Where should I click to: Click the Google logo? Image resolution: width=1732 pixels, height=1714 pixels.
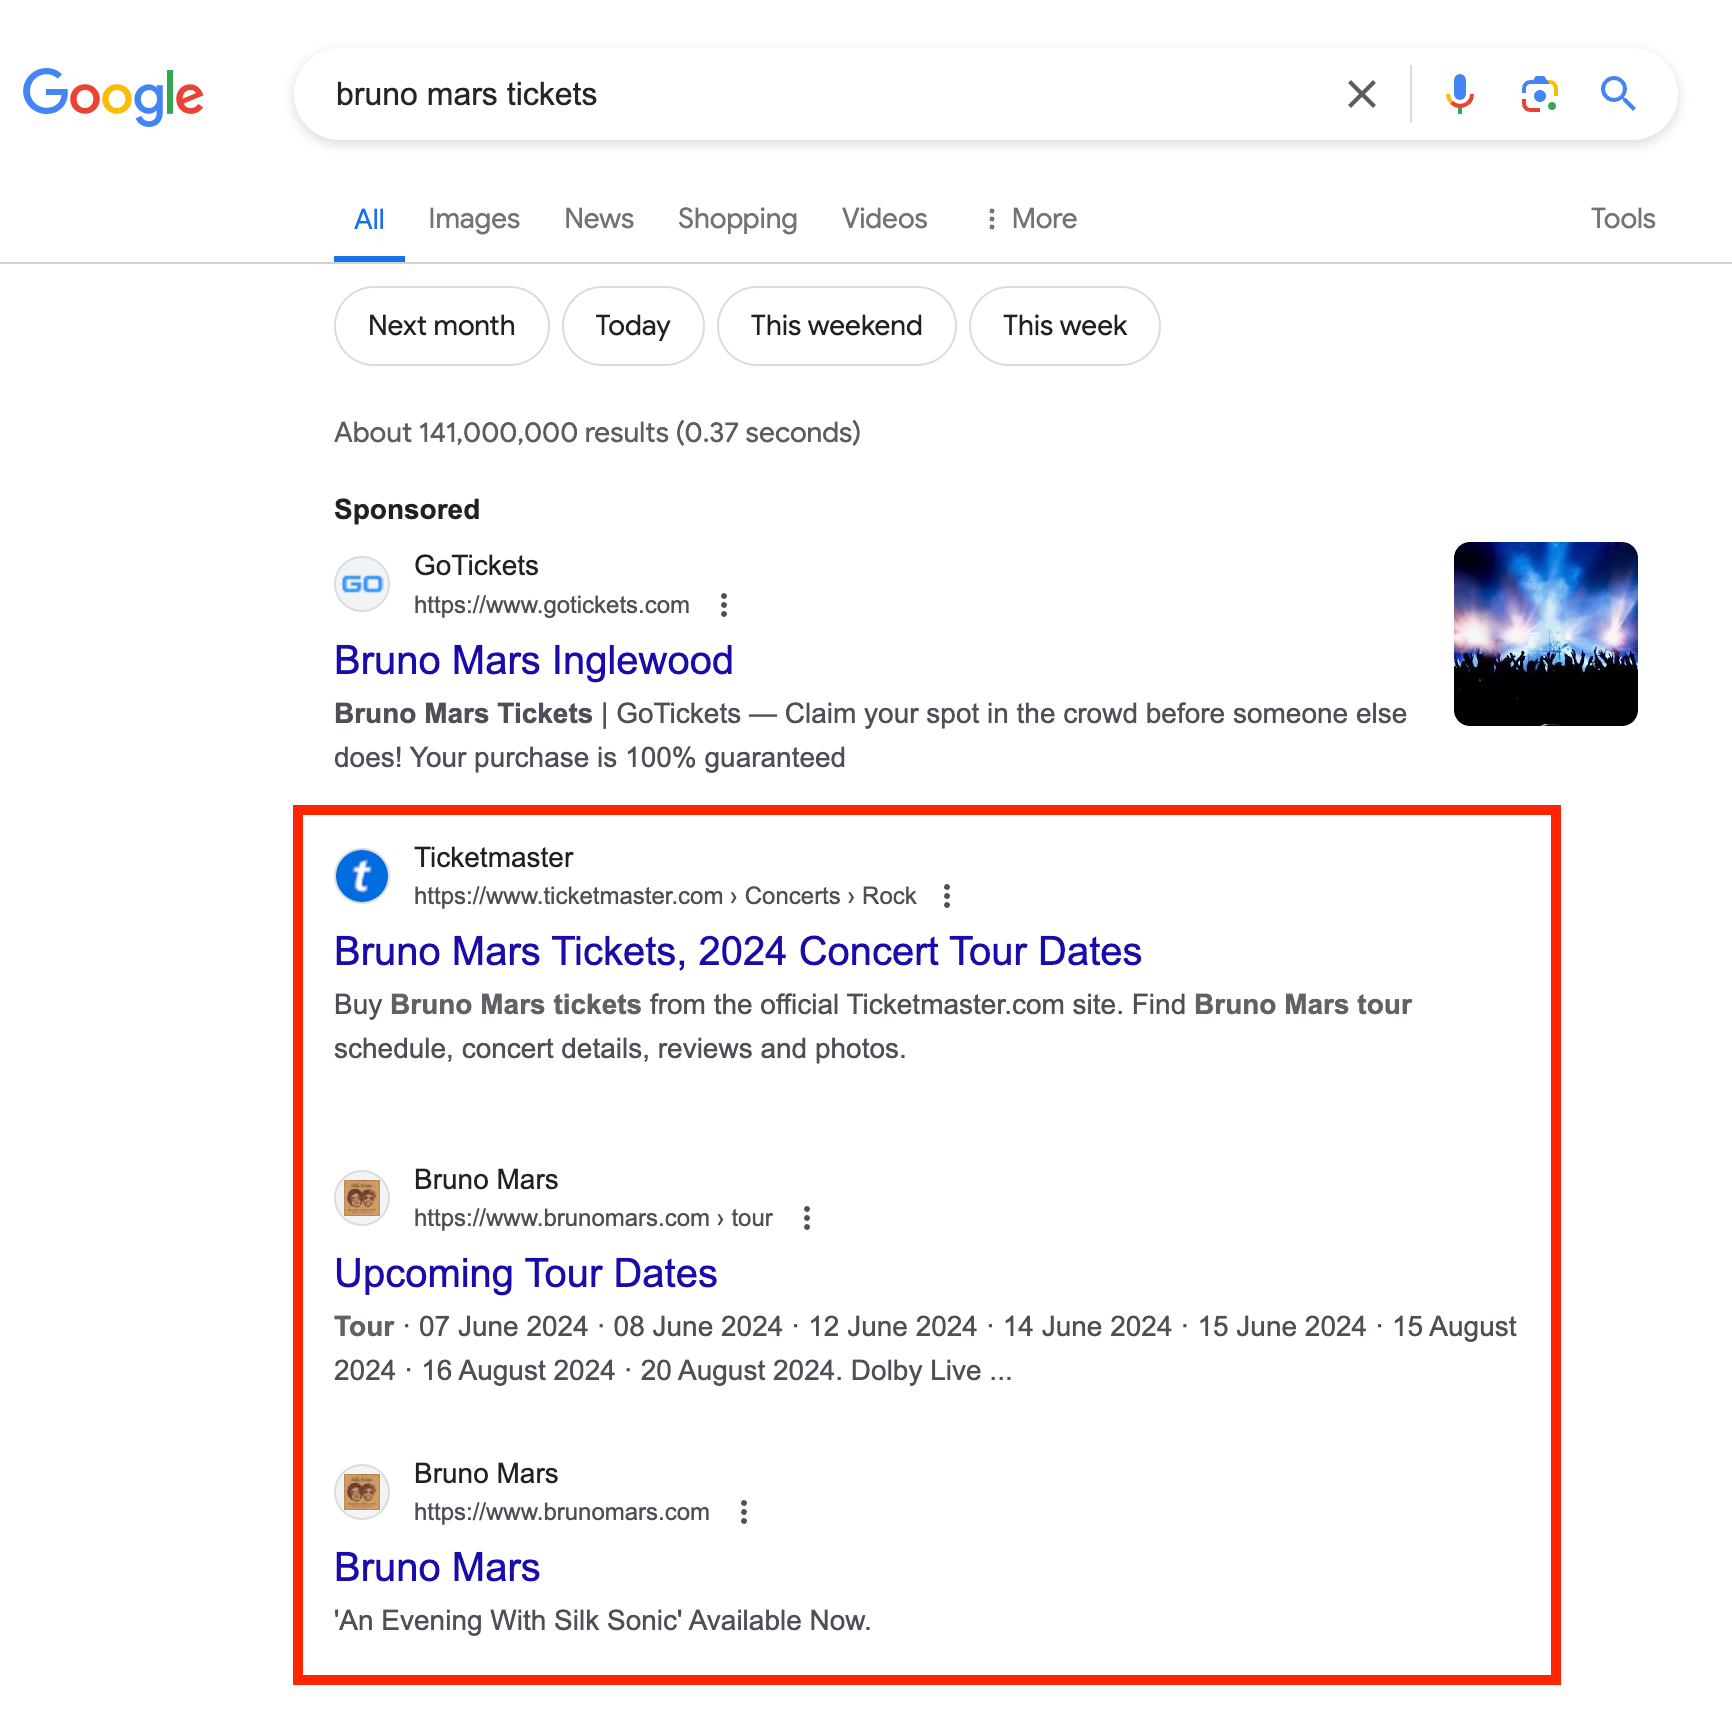(x=113, y=96)
